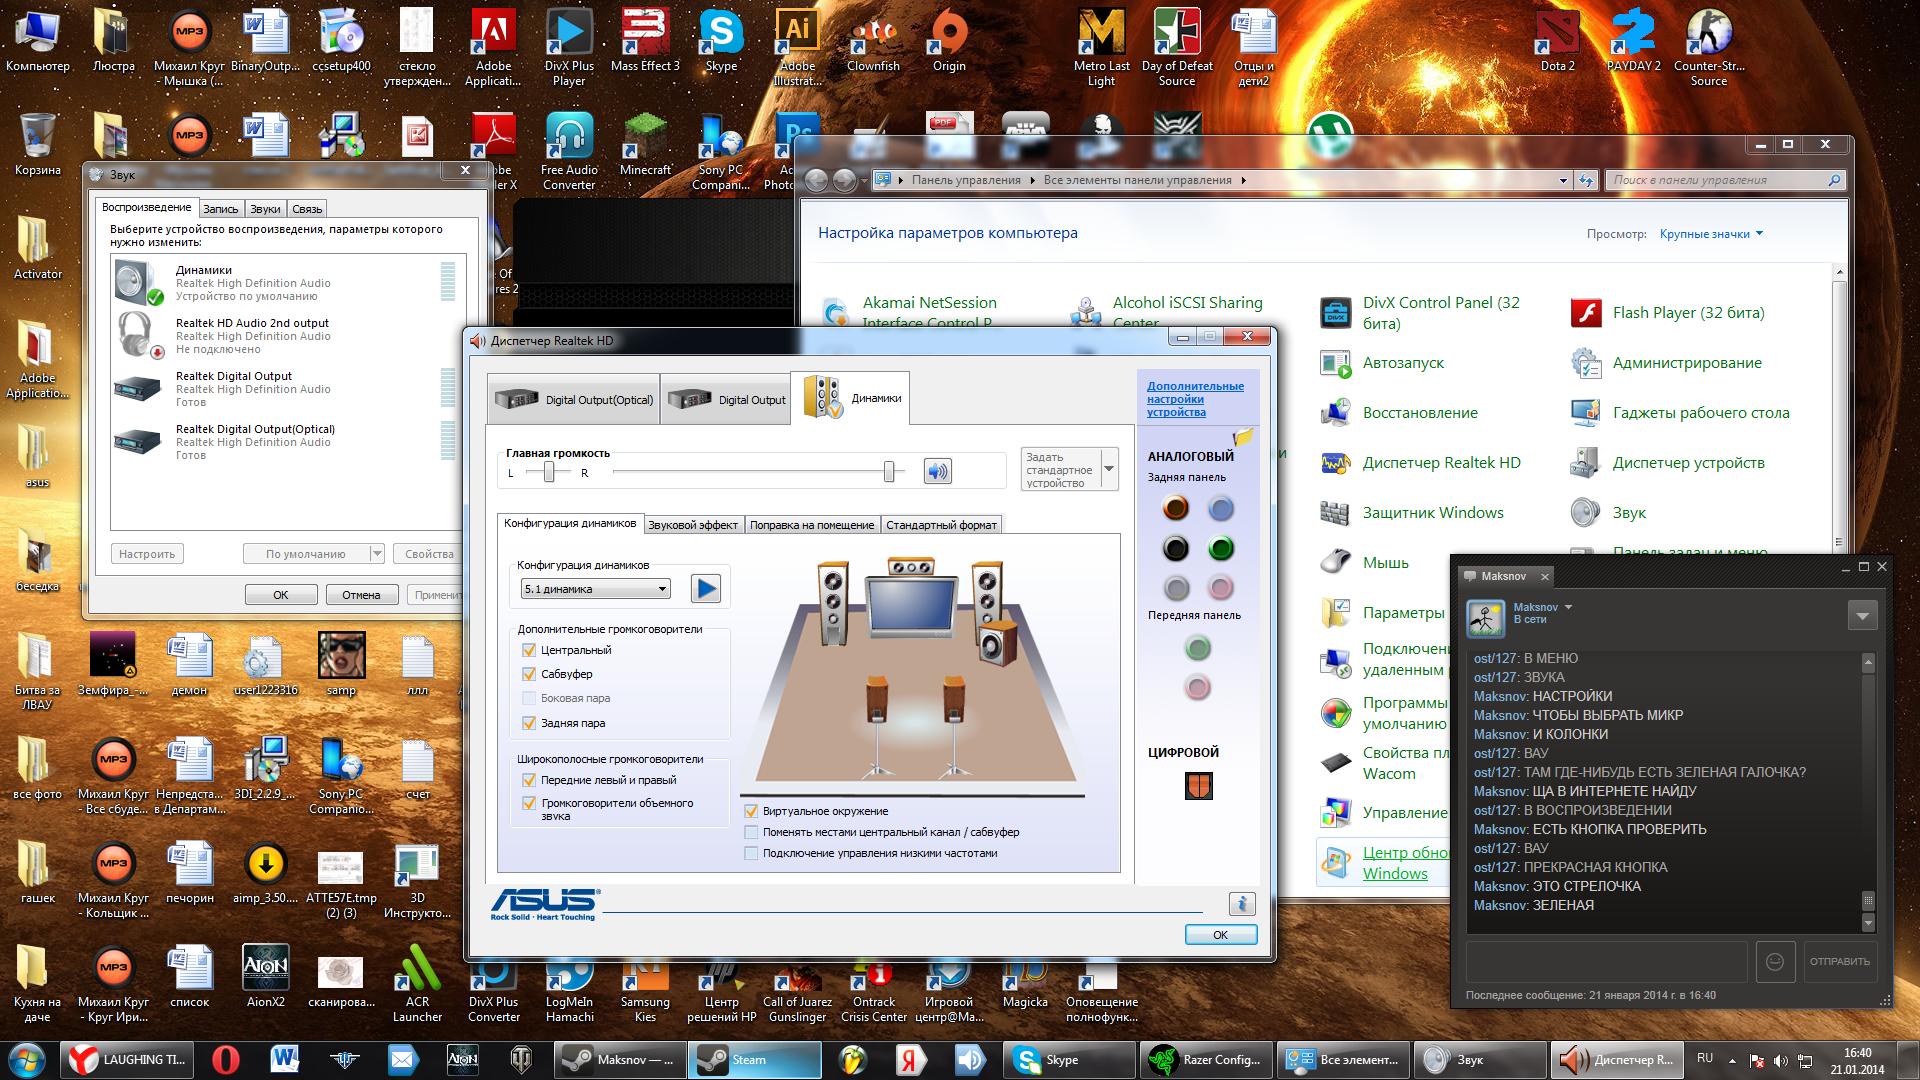Toggle Передние левый и правый checkbox
Viewport: 1920px width, 1080px height.
(529, 780)
